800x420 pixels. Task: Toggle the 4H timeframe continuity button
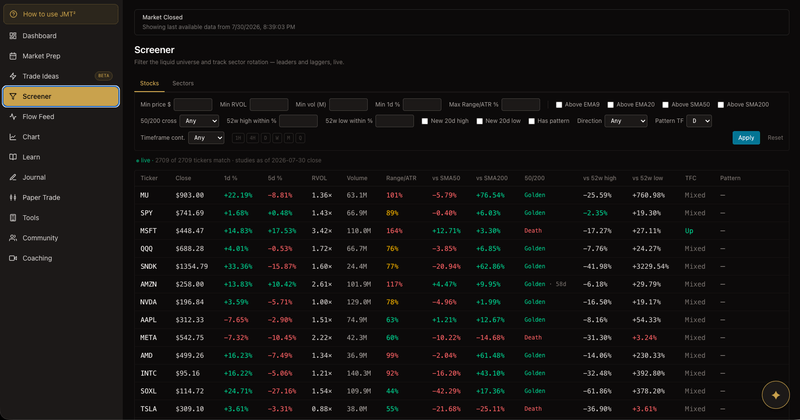tap(253, 138)
